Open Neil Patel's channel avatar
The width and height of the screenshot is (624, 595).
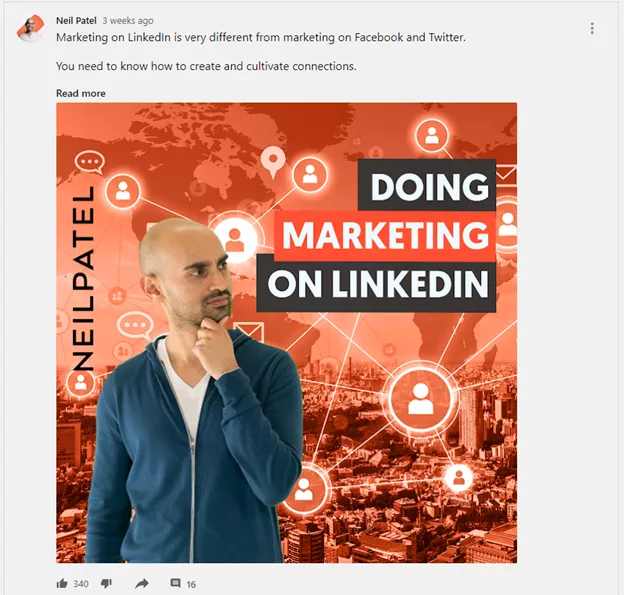point(30,29)
